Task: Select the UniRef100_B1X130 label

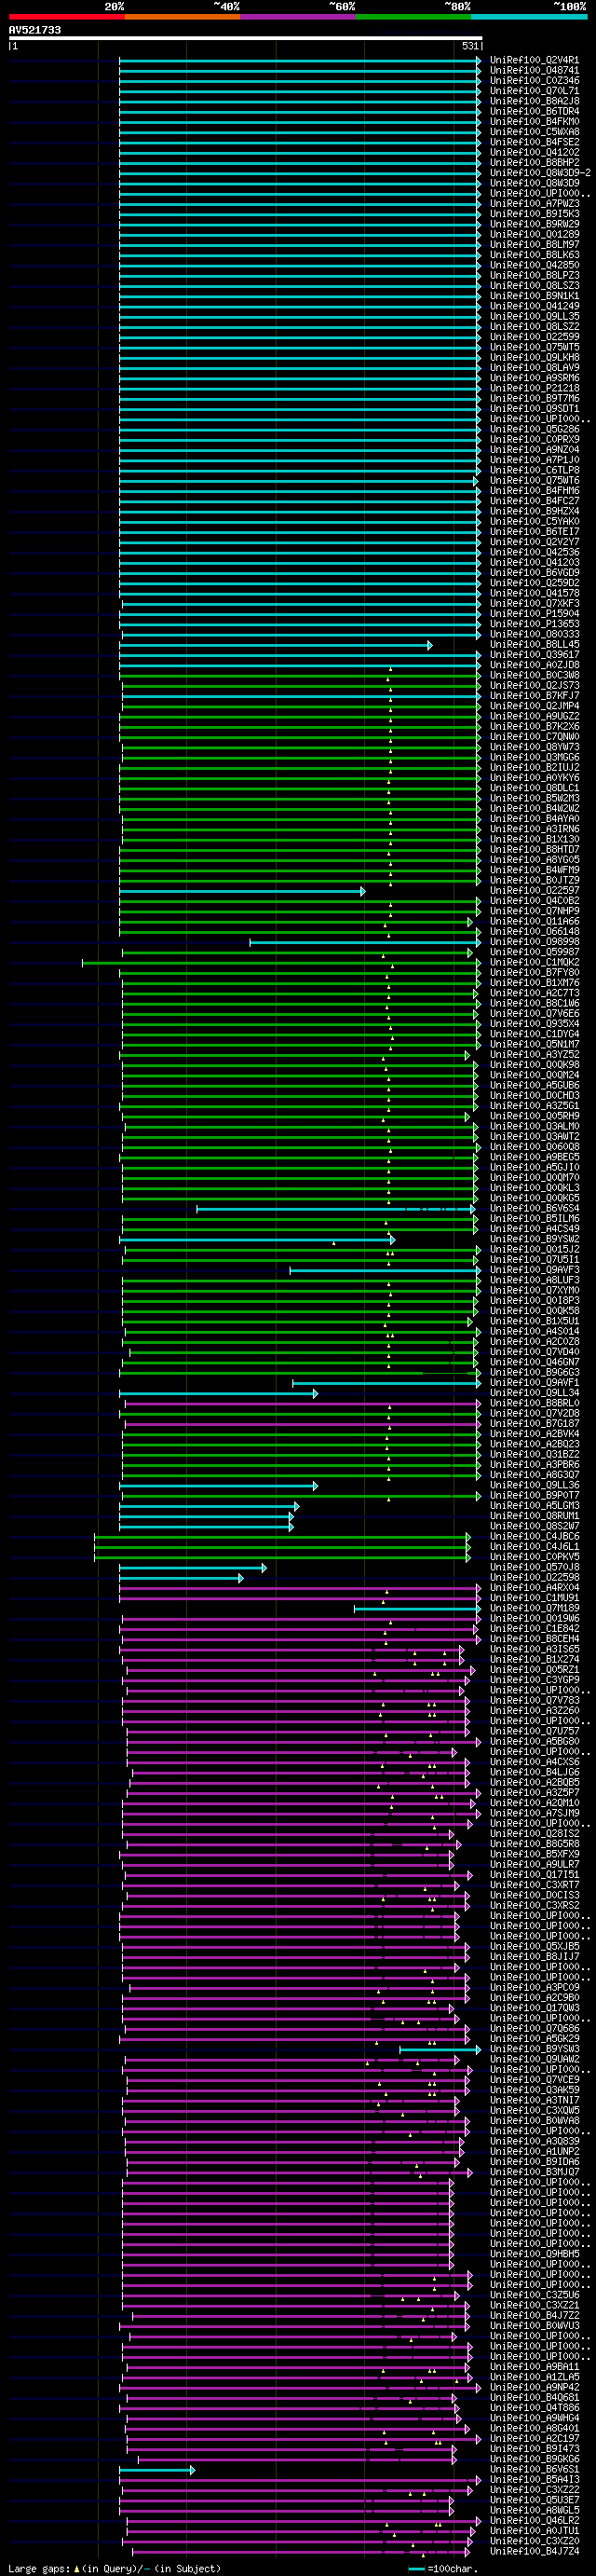Action: tap(534, 839)
